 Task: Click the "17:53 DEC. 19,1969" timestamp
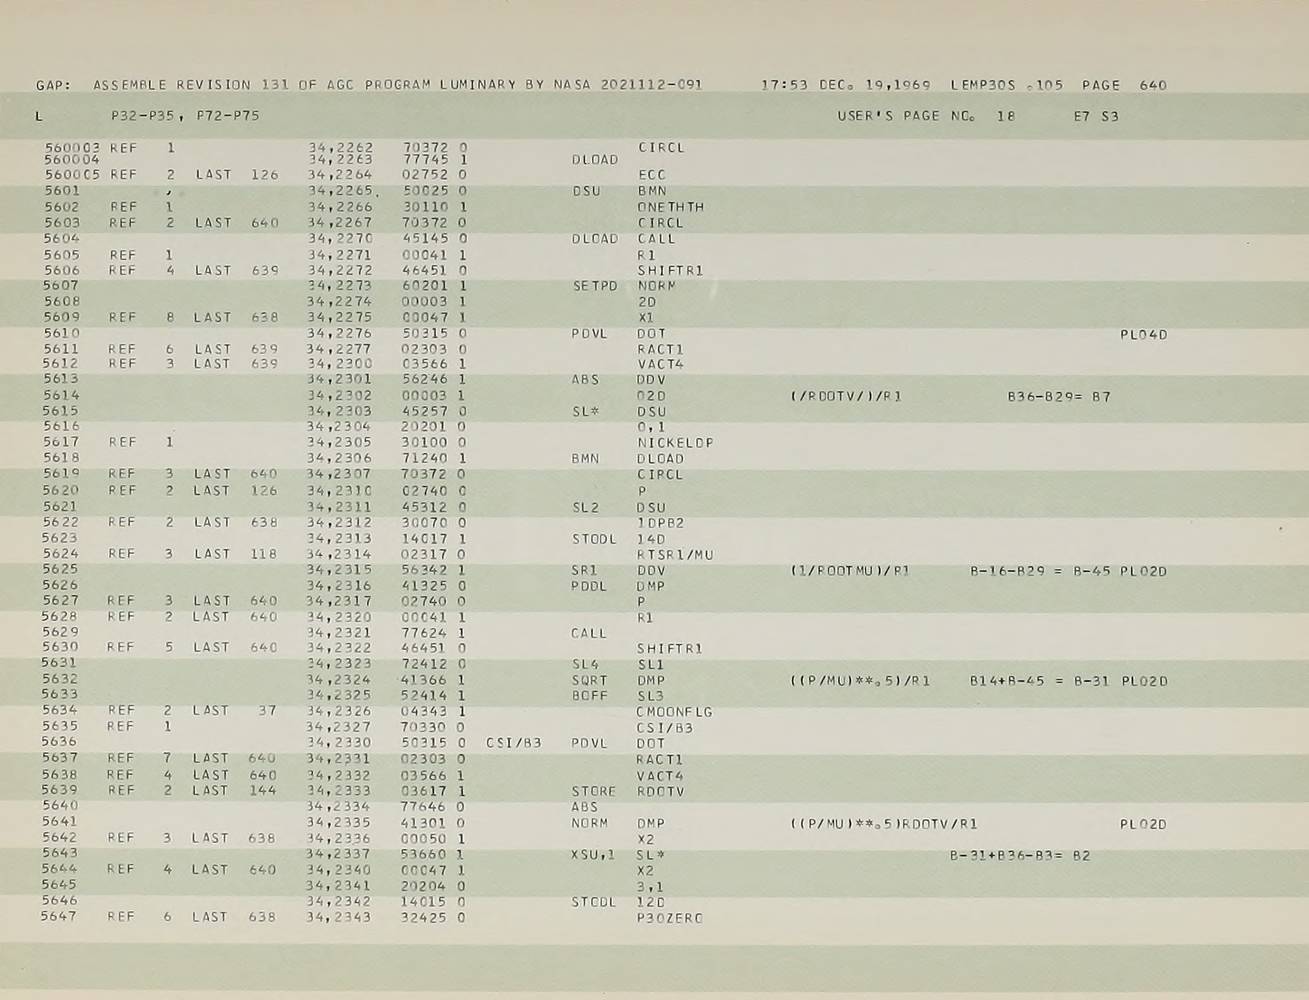(846, 85)
